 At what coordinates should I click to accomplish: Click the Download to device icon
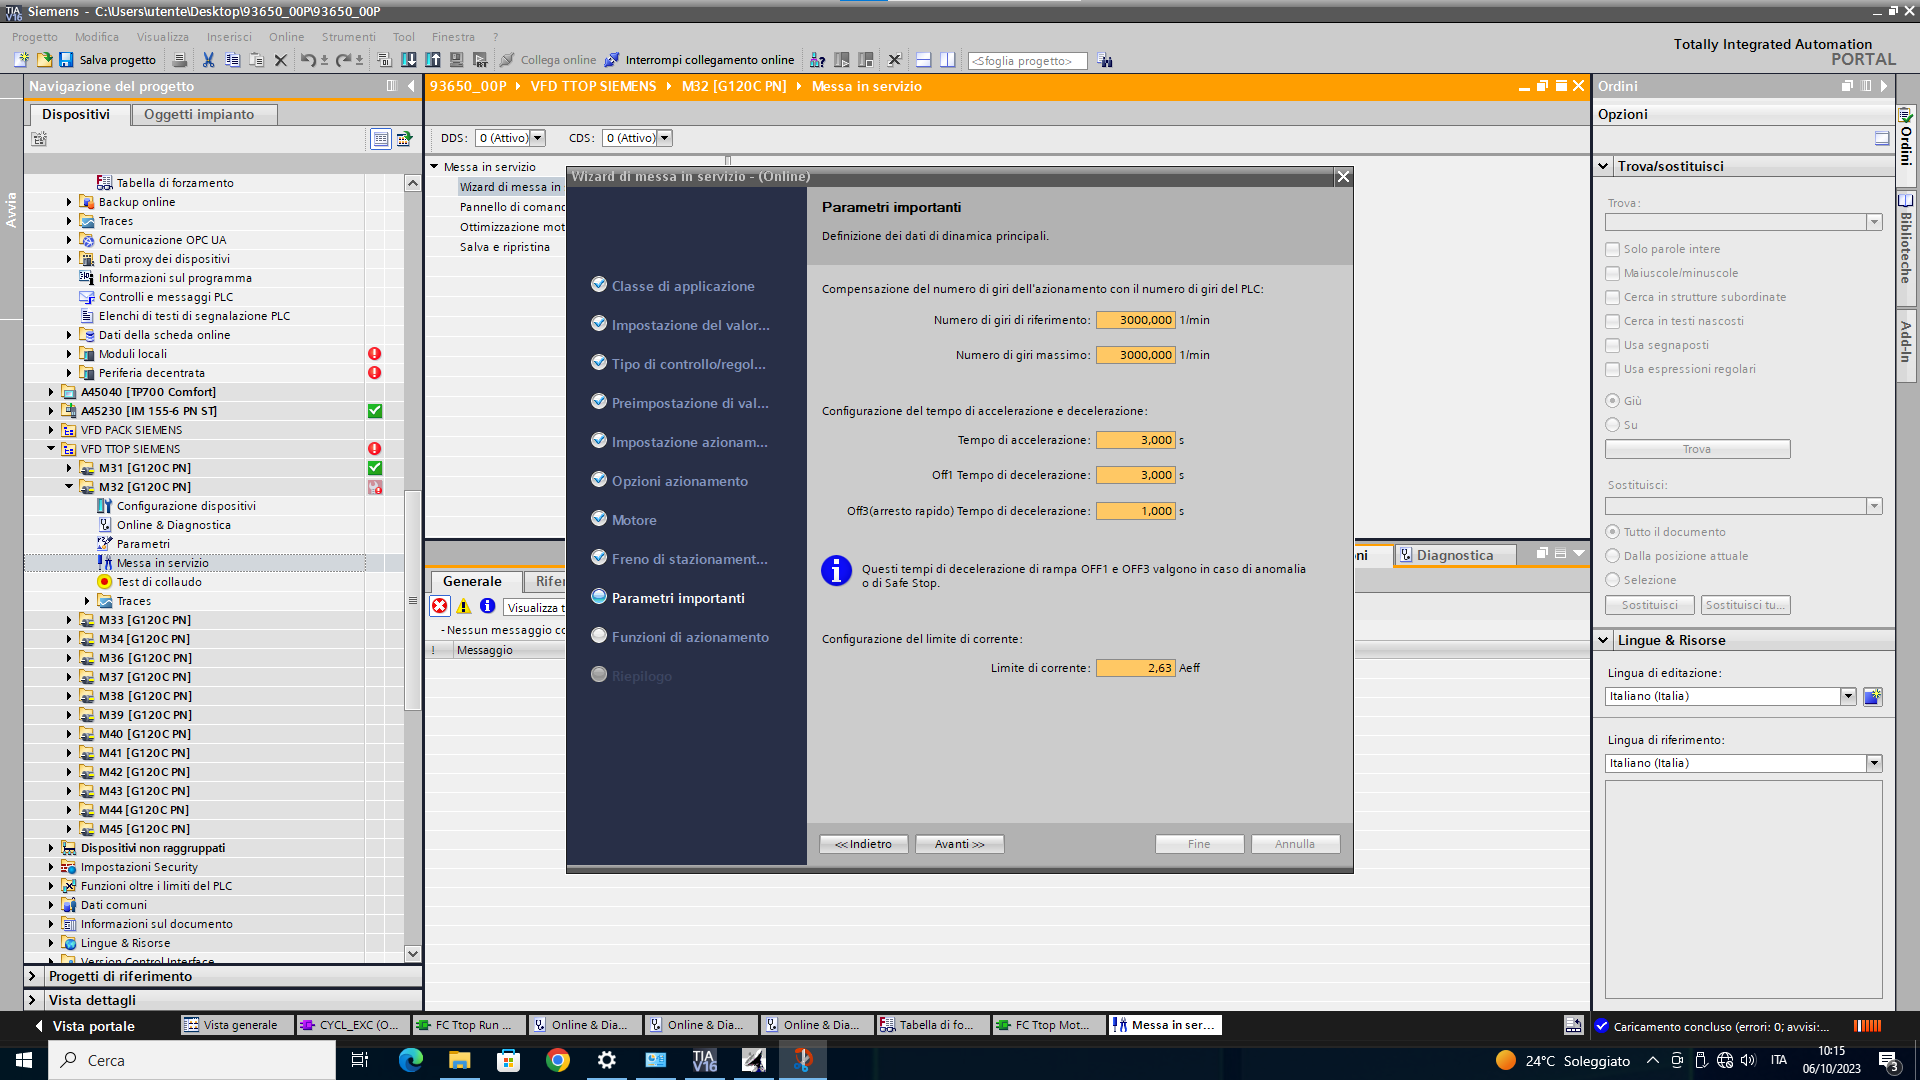tap(409, 60)
